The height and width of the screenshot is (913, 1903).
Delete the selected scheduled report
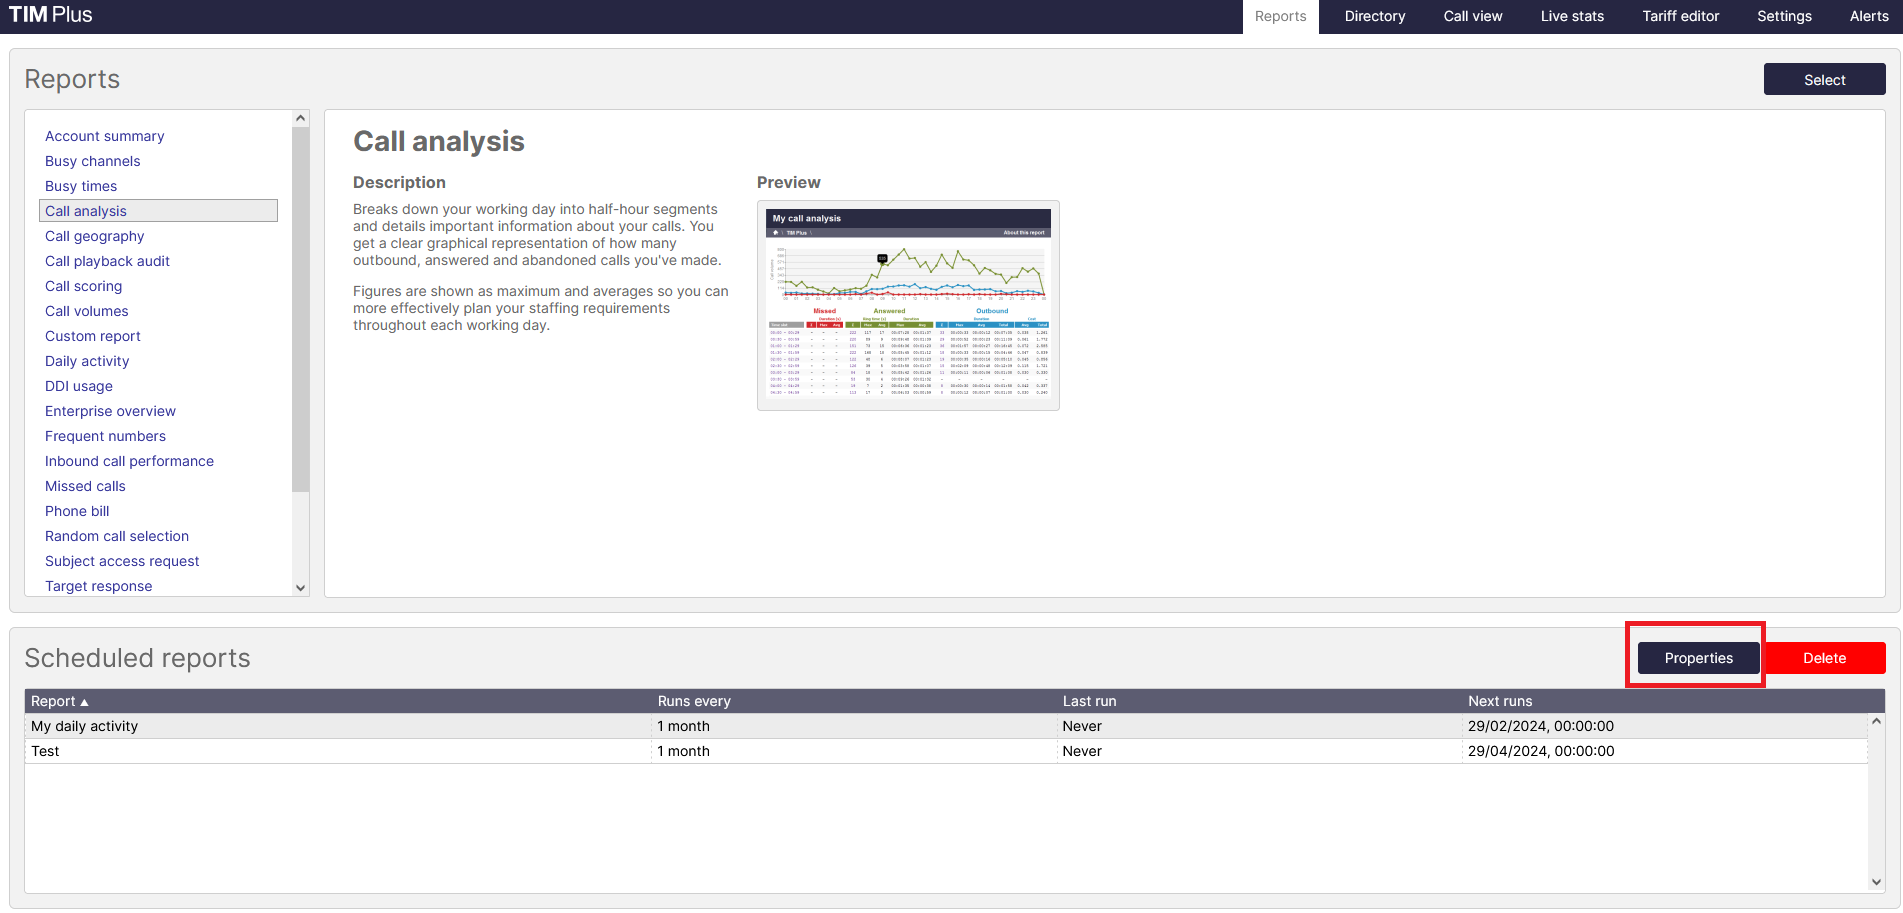(1824, 658)
